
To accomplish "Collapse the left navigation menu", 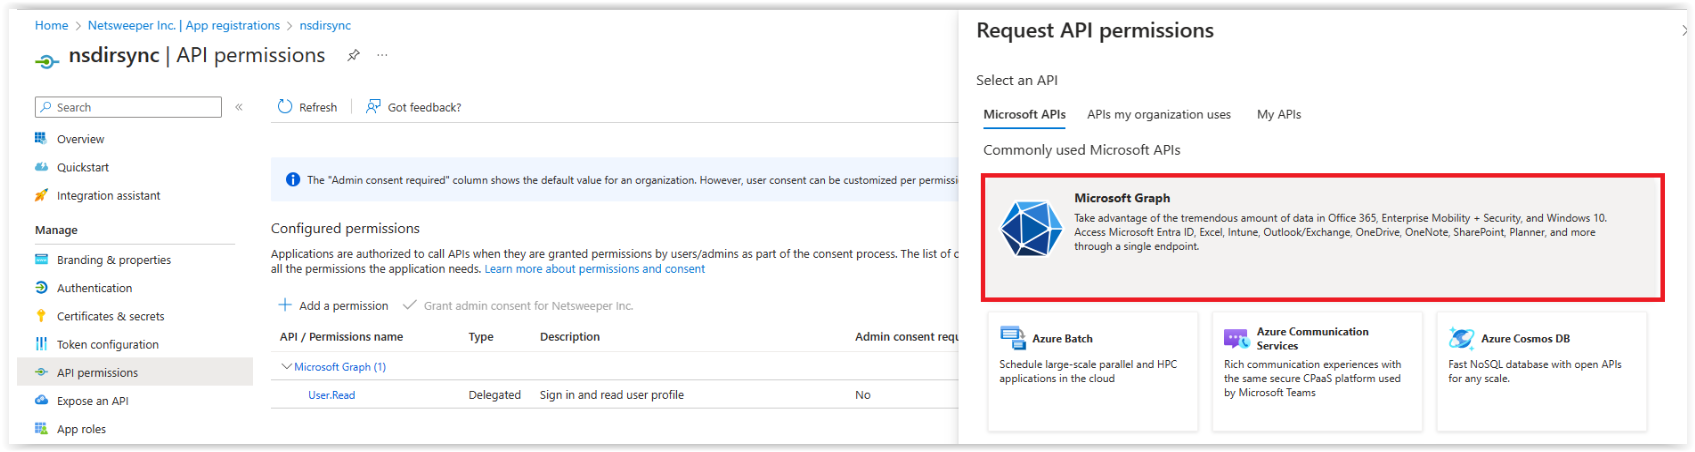I will click(x=239, y=107).
